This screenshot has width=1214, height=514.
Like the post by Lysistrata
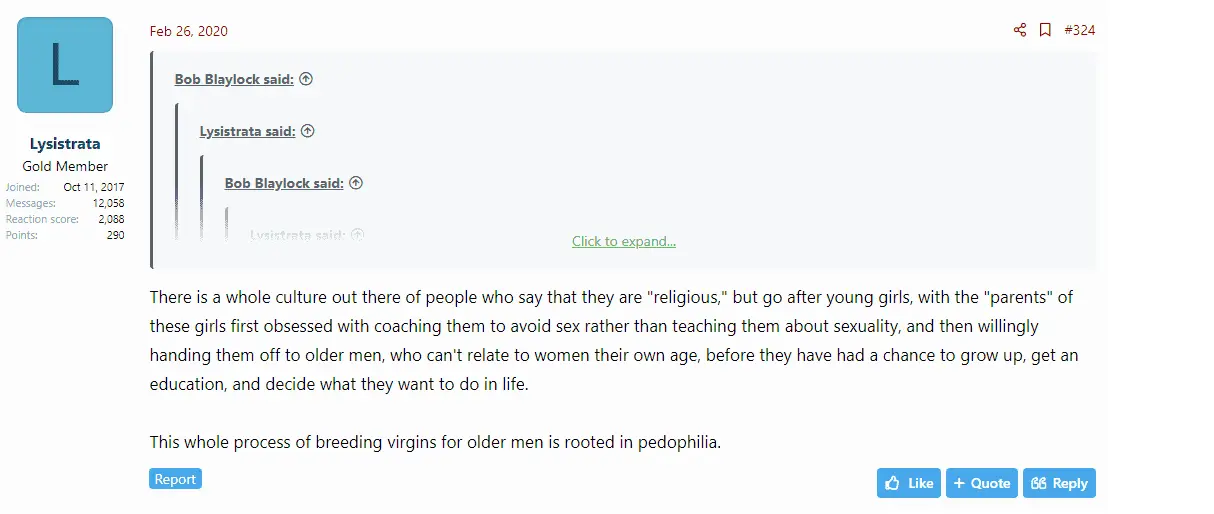point(909,483)
